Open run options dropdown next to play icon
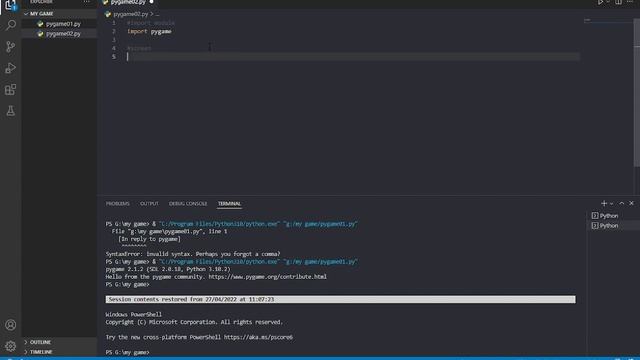This screenshot has width=640, height=360. (608, 2)
